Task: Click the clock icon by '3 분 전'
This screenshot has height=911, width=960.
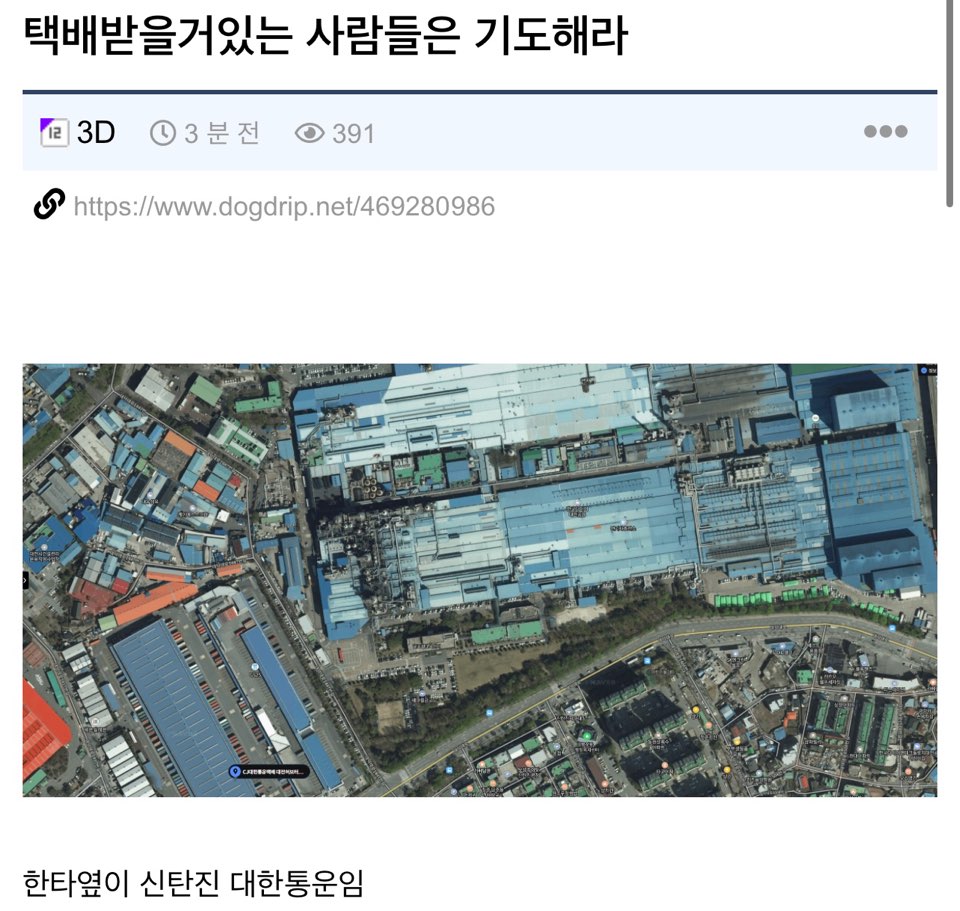Action: click(163, 133)
